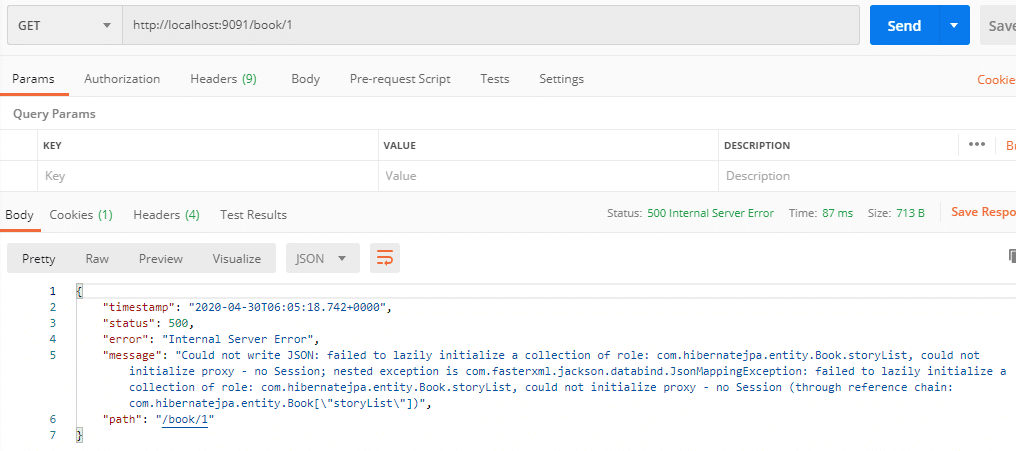
Task: Switch response view to Raw
Action: point(97,258)
